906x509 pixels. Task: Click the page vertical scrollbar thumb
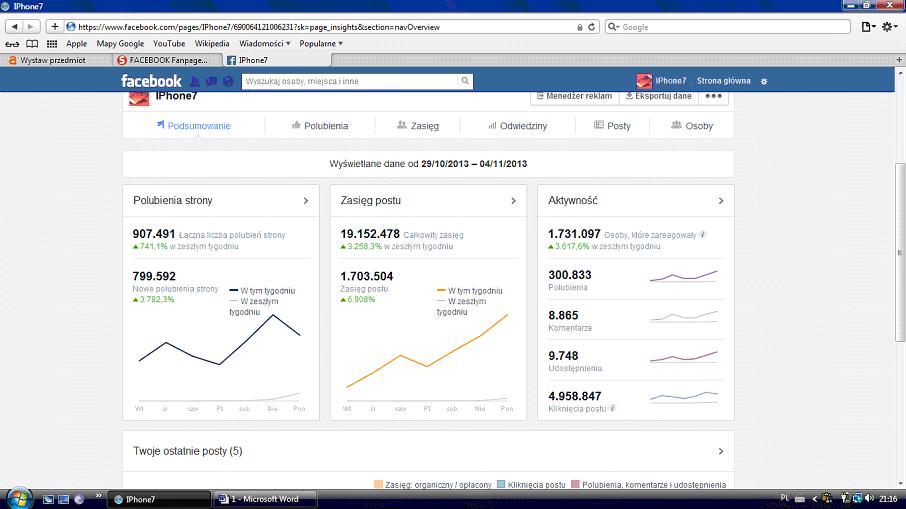(x=900, y=252)
